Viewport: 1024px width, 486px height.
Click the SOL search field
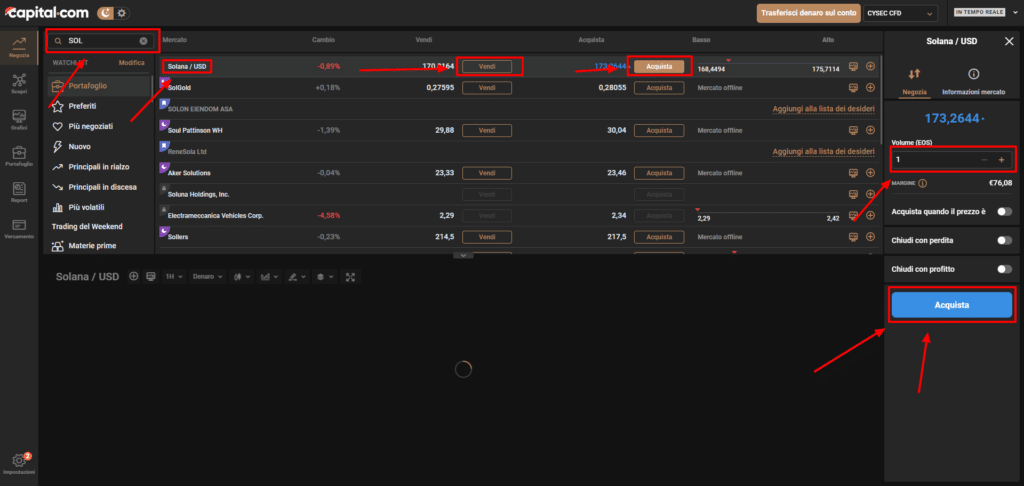pyautogui.click(x=103, y=40)
